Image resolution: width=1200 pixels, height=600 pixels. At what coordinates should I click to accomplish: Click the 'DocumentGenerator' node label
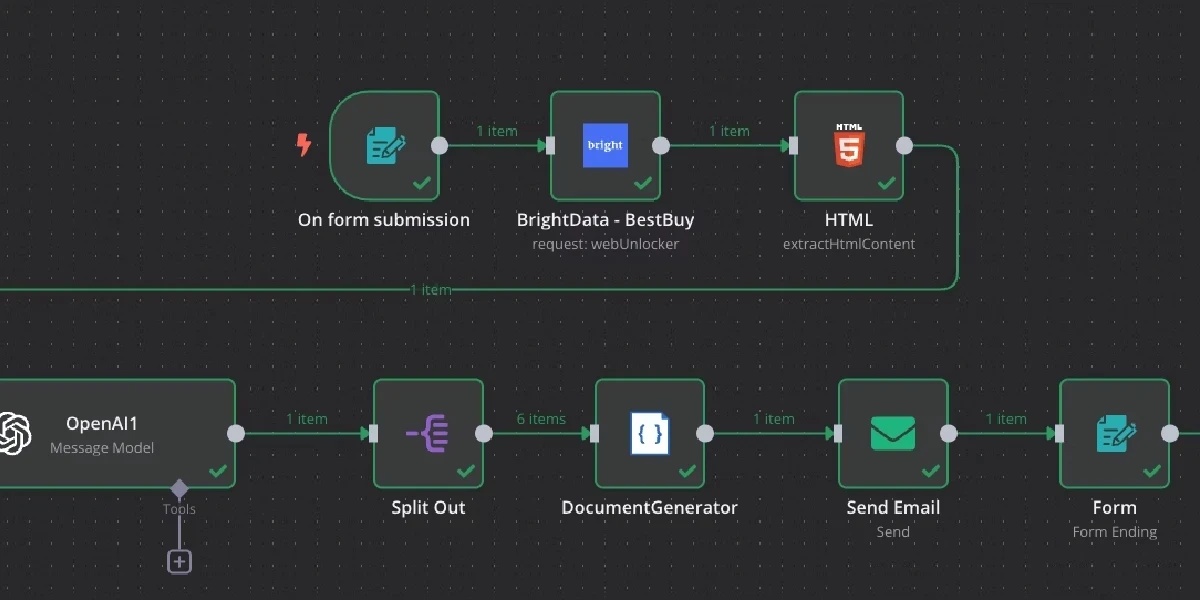pyautogui.click(x=650, y=508)
